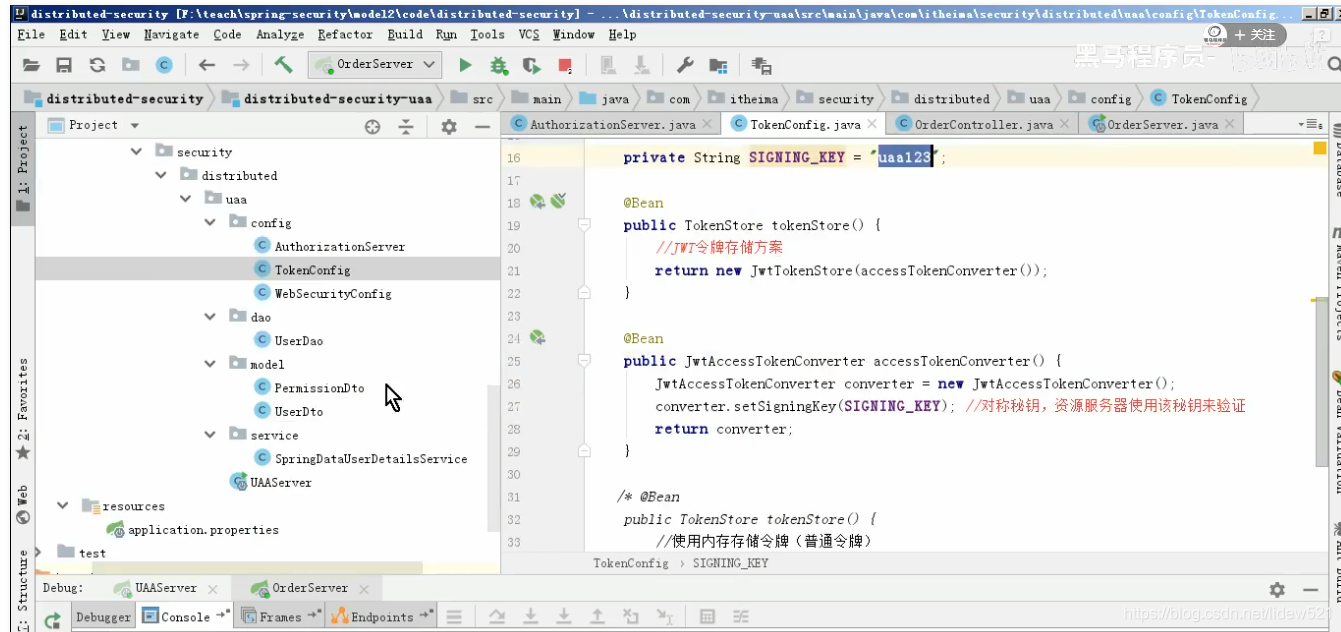Open Project Structure toolbar icon
This screenshot has height=632, width=1341.
point(718,66)
